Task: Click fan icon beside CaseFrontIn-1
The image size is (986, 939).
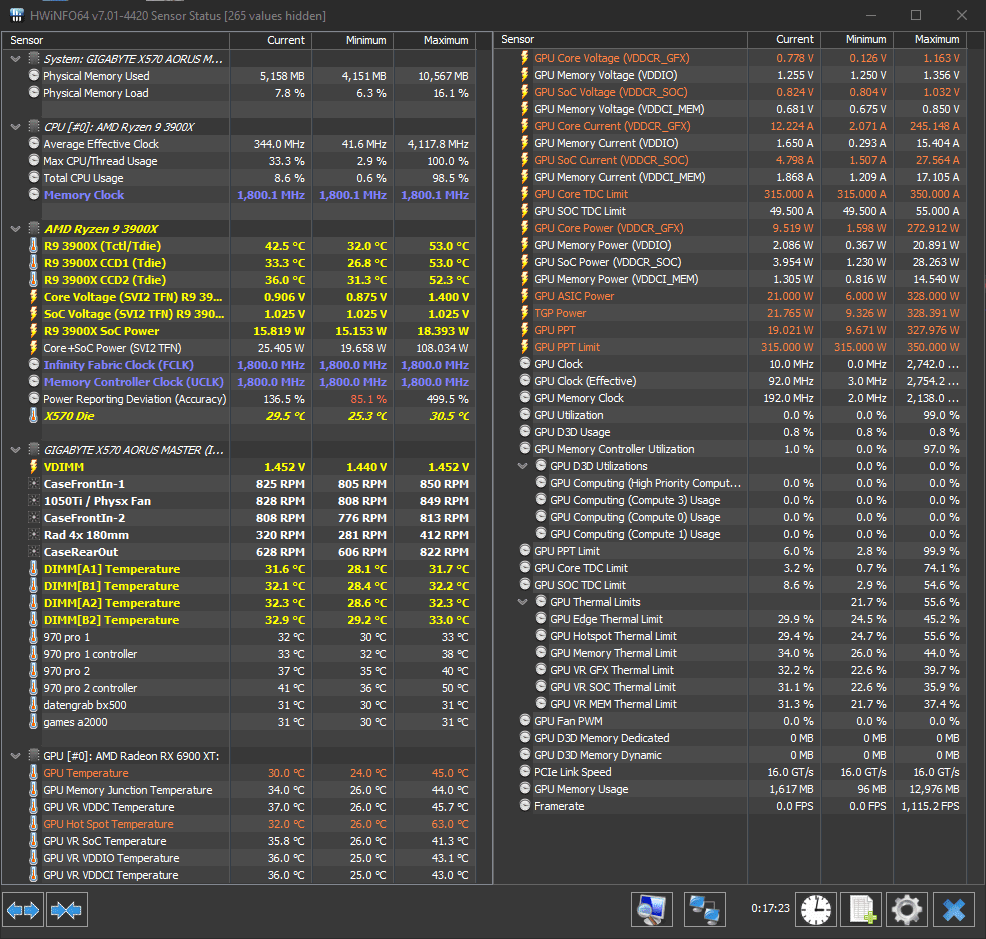Action: tap(34, 484)
